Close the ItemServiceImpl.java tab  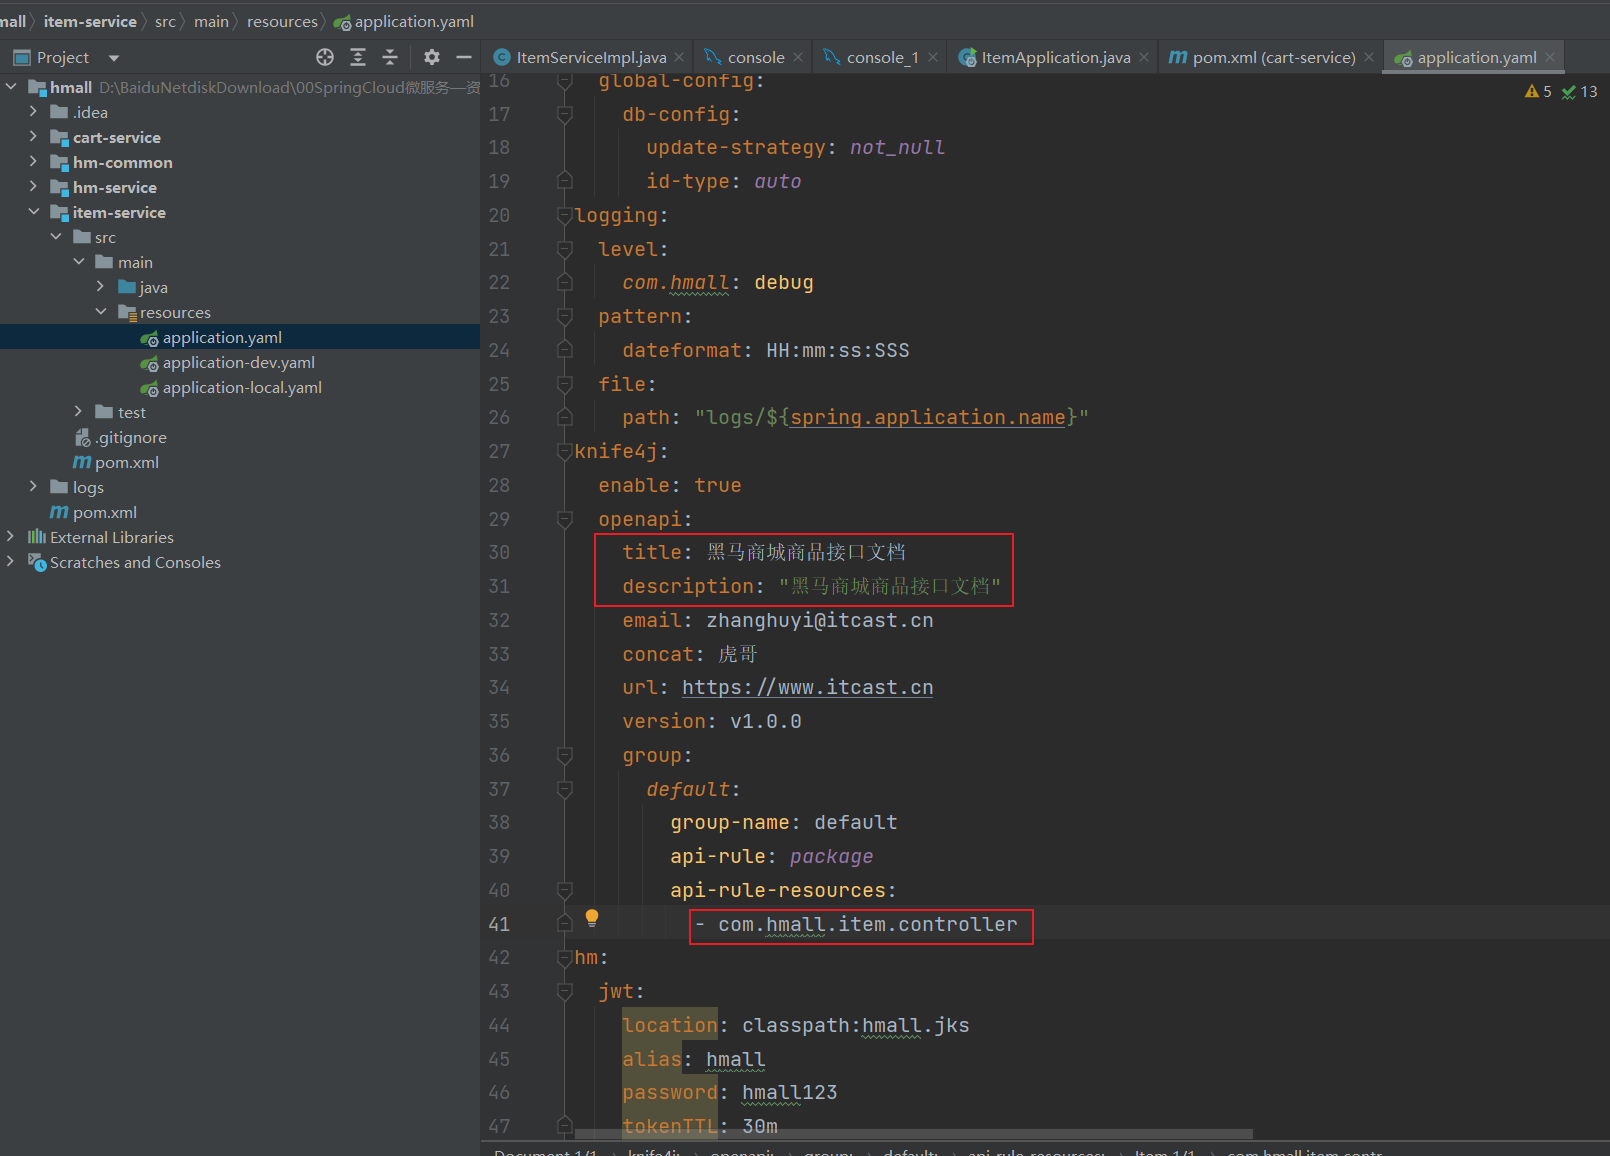point(679,57)
